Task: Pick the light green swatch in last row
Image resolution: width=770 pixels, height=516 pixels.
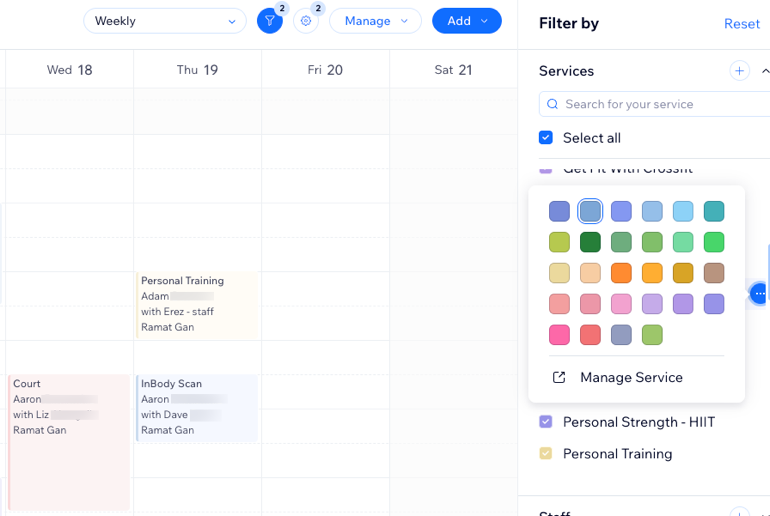Action: pos(652,335)
